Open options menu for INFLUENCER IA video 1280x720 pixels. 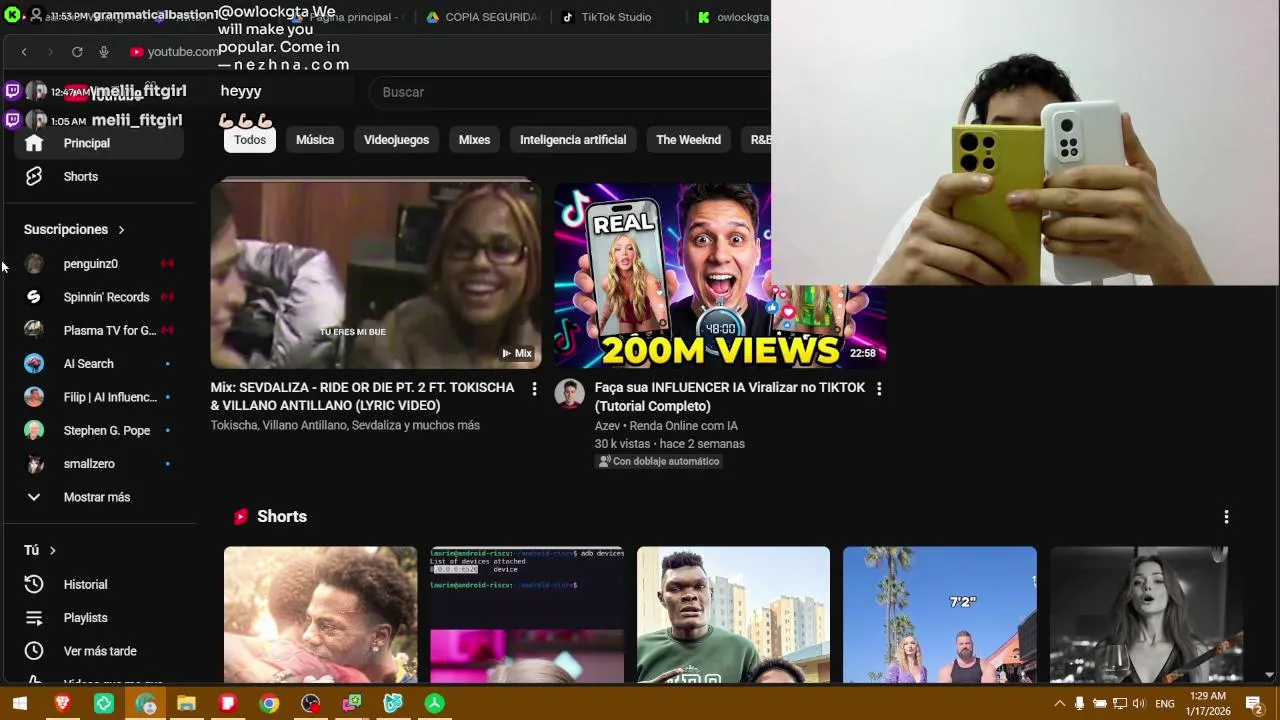[879, 388]
